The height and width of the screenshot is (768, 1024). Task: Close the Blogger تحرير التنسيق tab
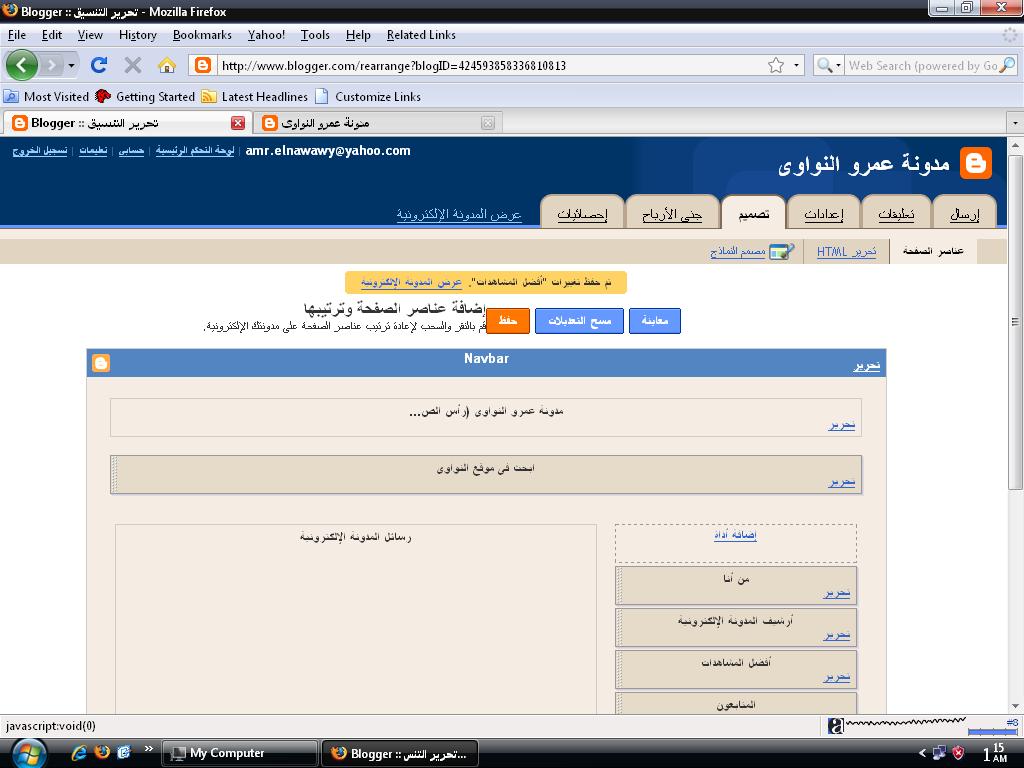click(x=238, y=123)
